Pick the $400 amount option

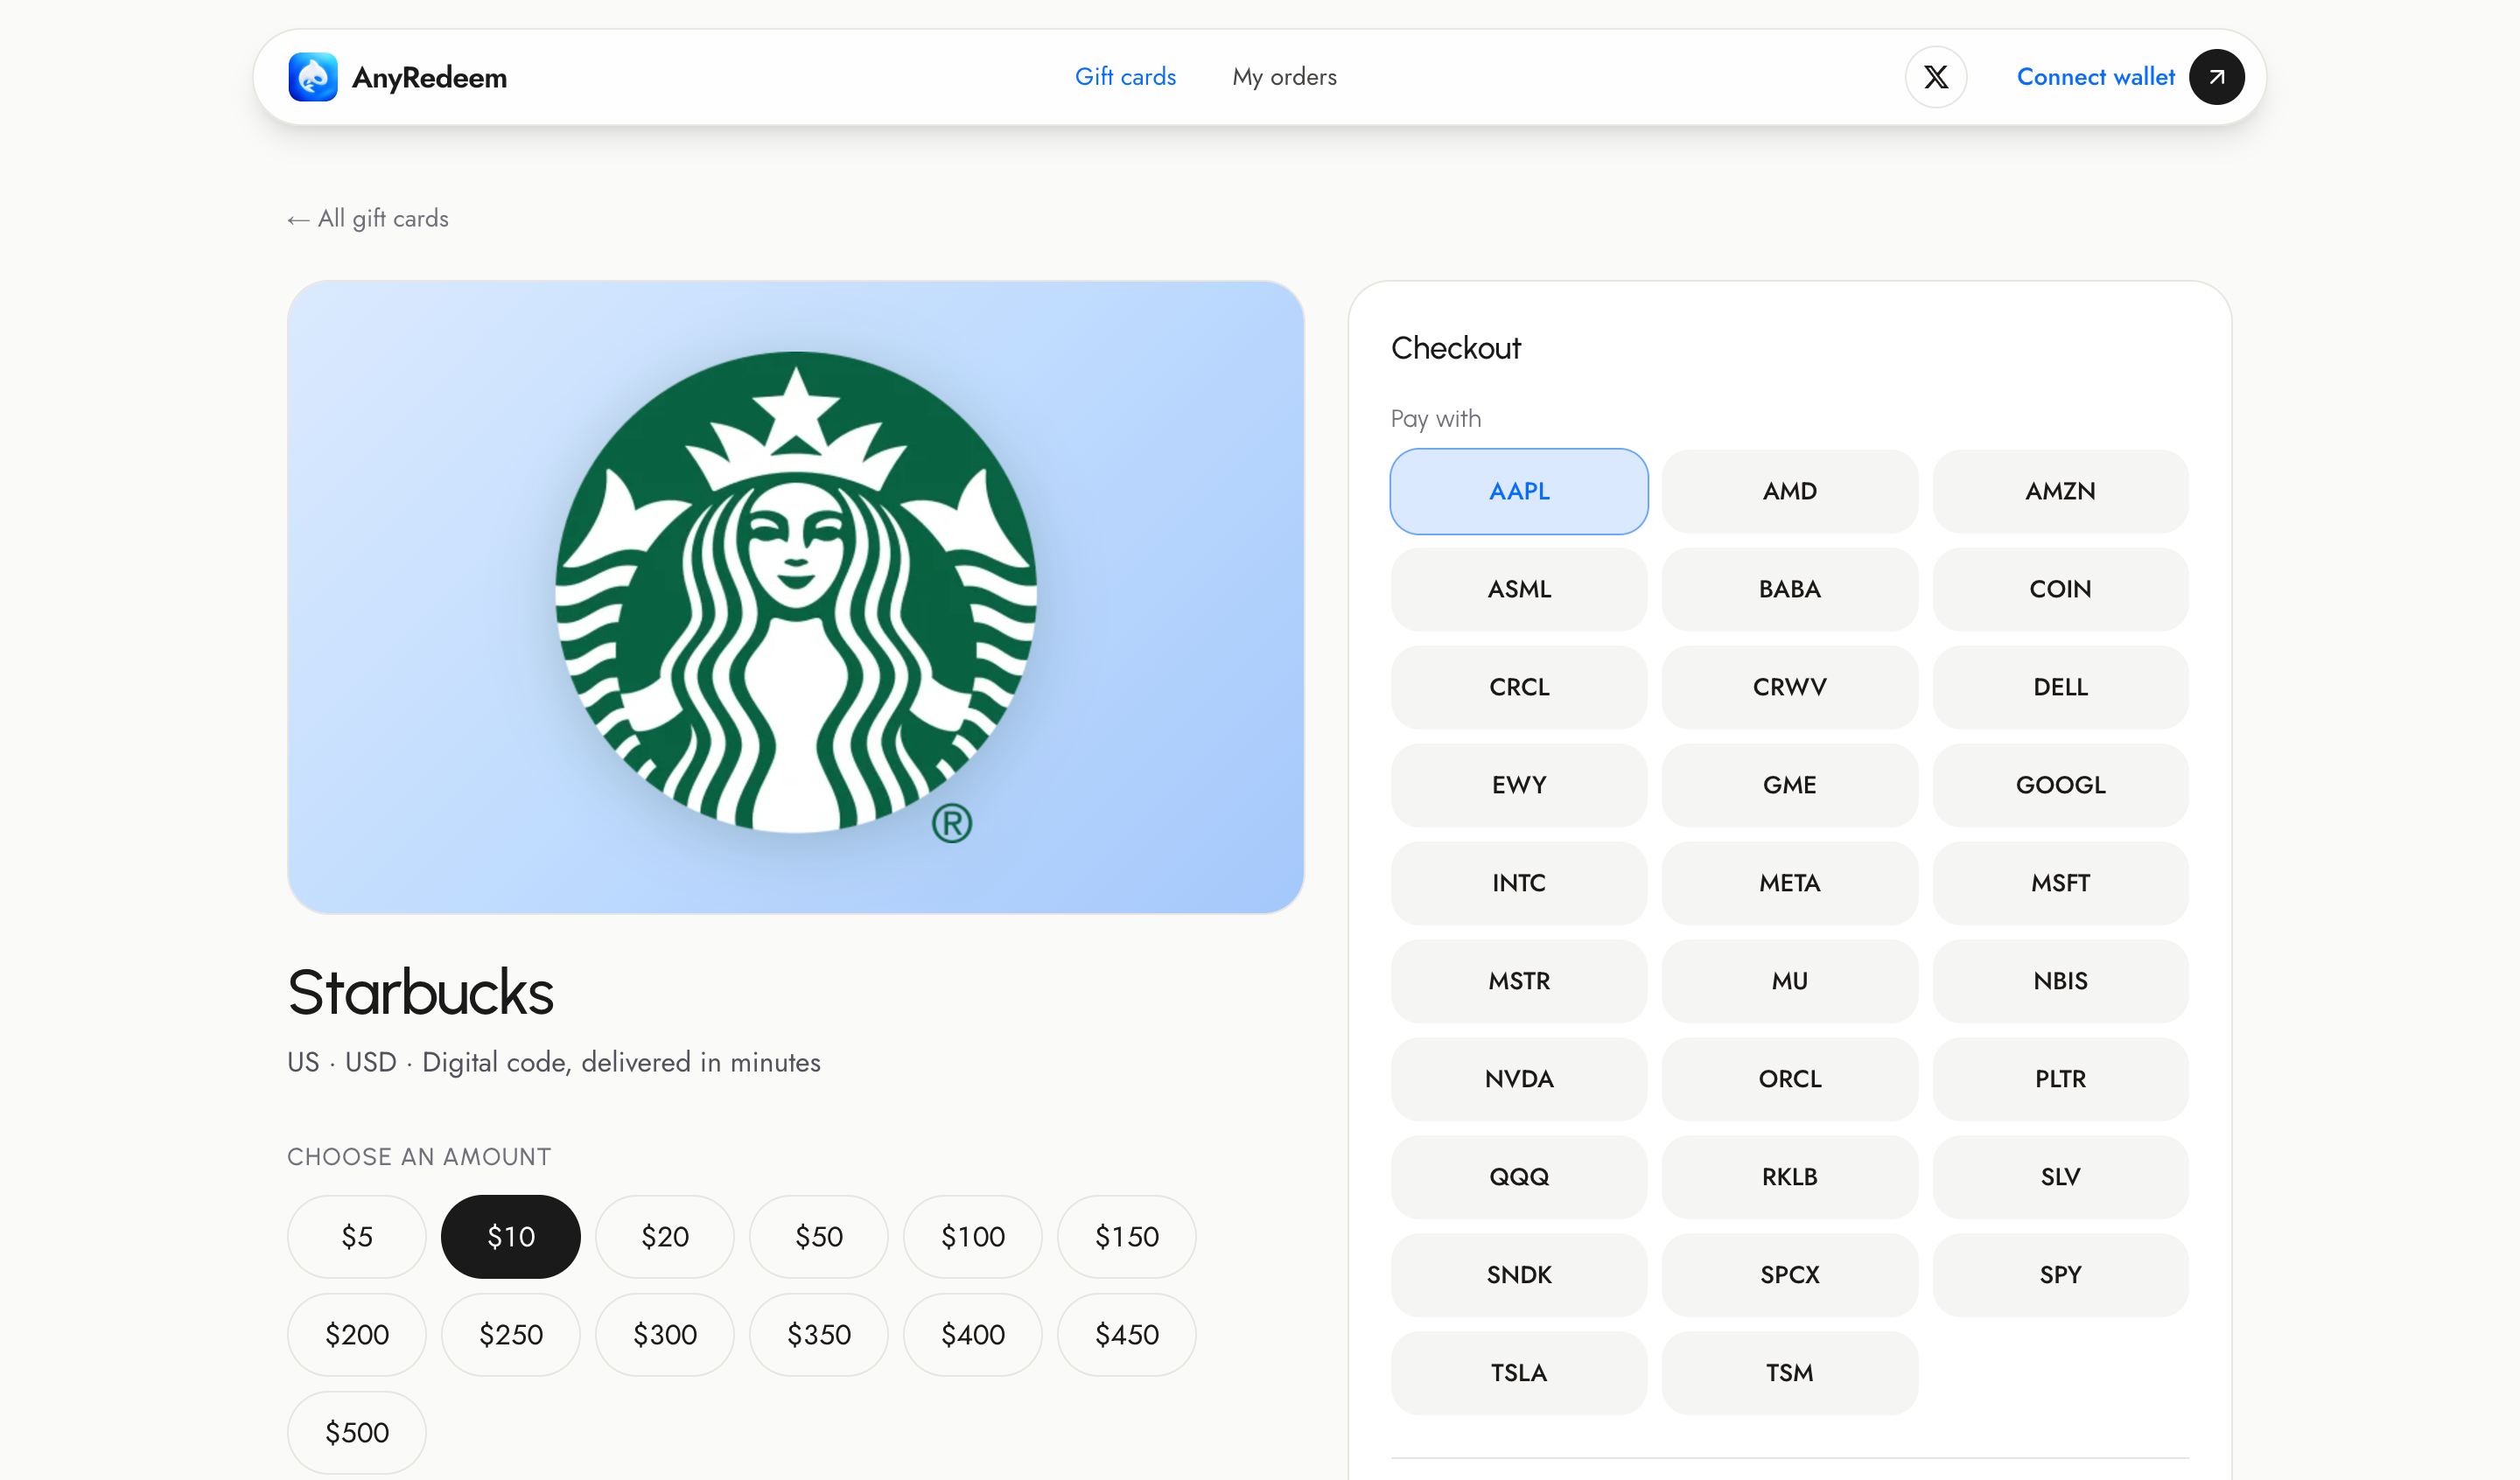pos(973,1335)
